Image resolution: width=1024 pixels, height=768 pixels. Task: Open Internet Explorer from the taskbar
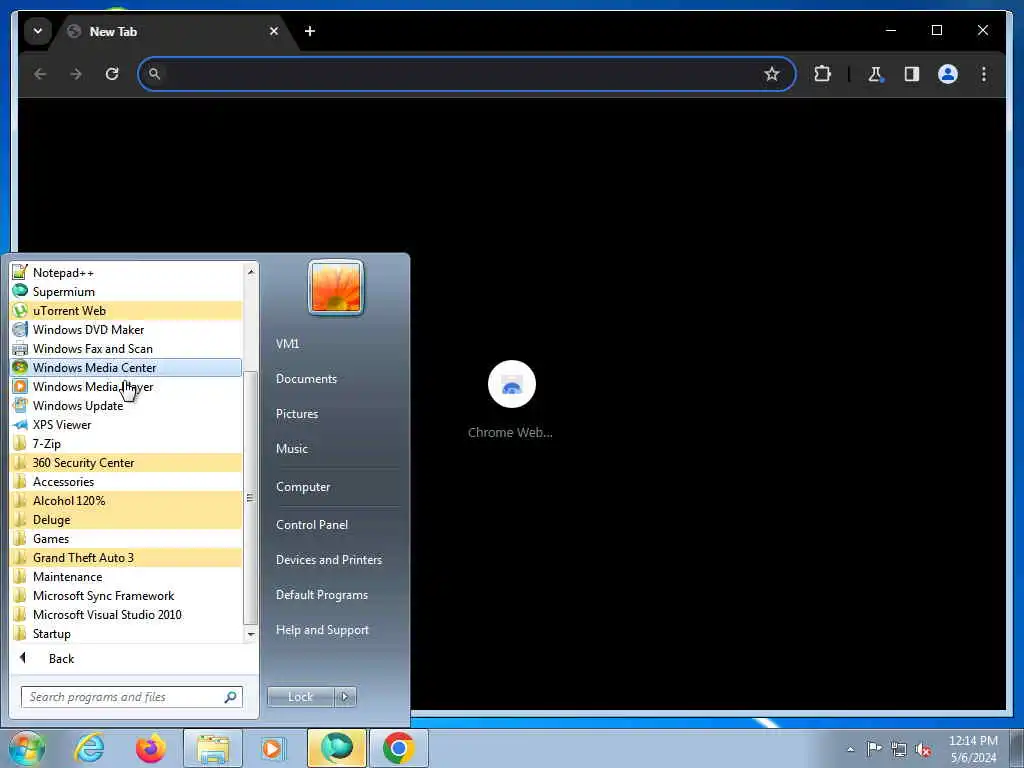click(x=89, y=748)
